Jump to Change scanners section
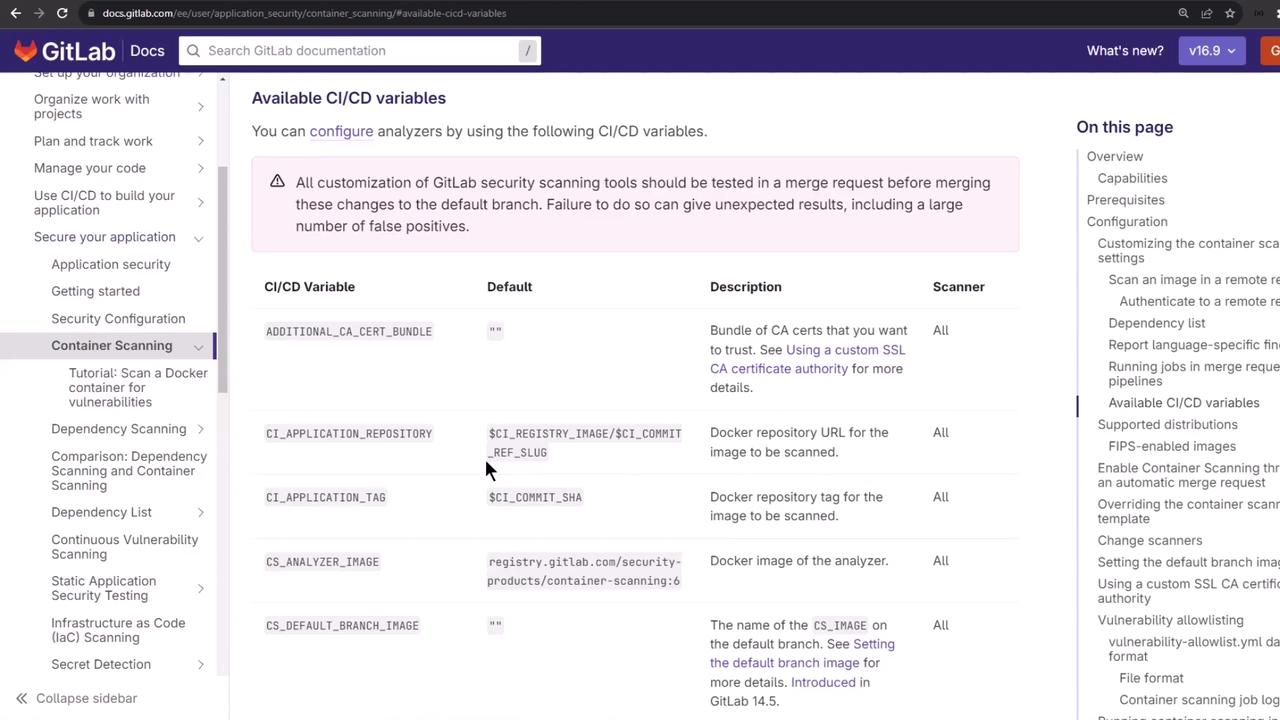The image size is (1280, 720). click(1150, 540)
